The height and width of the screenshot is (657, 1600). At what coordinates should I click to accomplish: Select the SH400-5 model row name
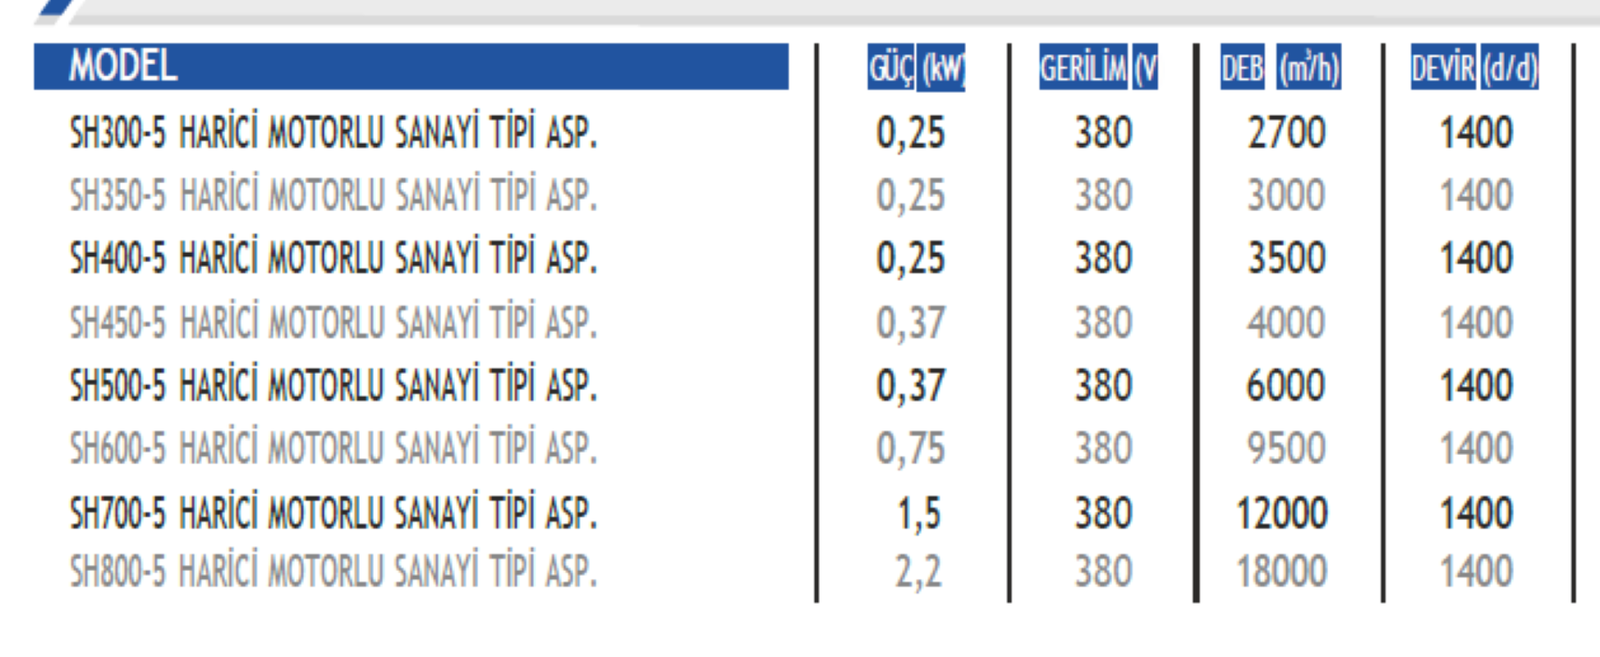(333, 259)
